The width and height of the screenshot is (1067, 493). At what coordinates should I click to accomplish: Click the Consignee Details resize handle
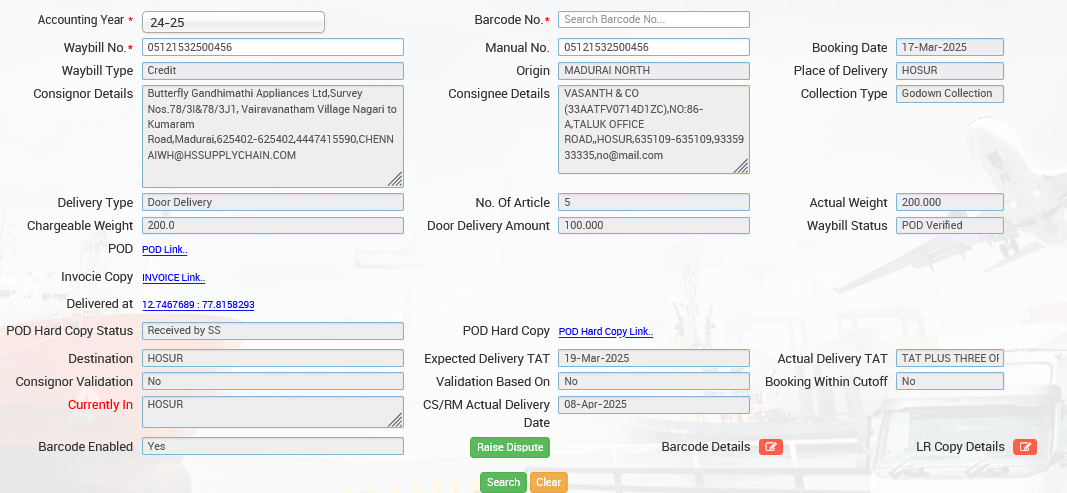tap(742, 166)
